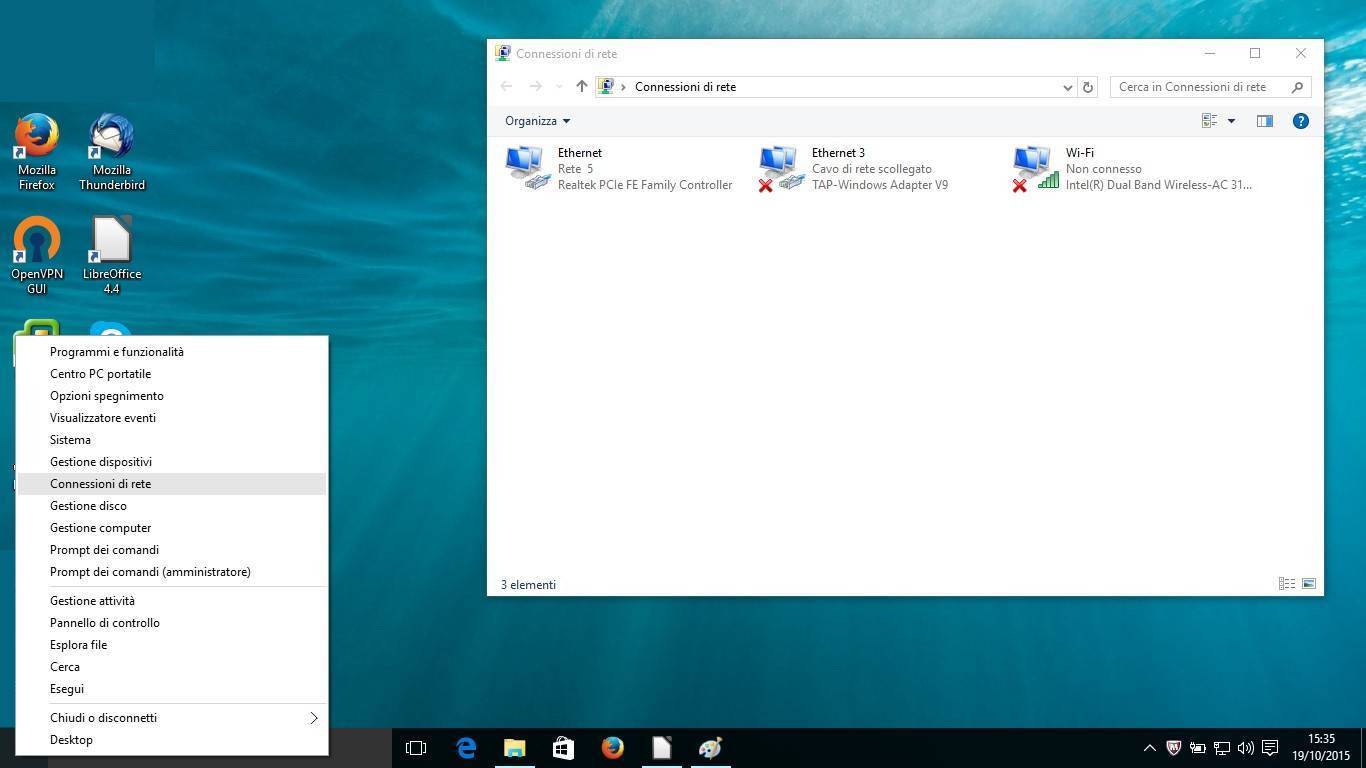This screenshot has width=1366, height=768.
Task: Click the Non connesso status text
Action: [1104, 169]
